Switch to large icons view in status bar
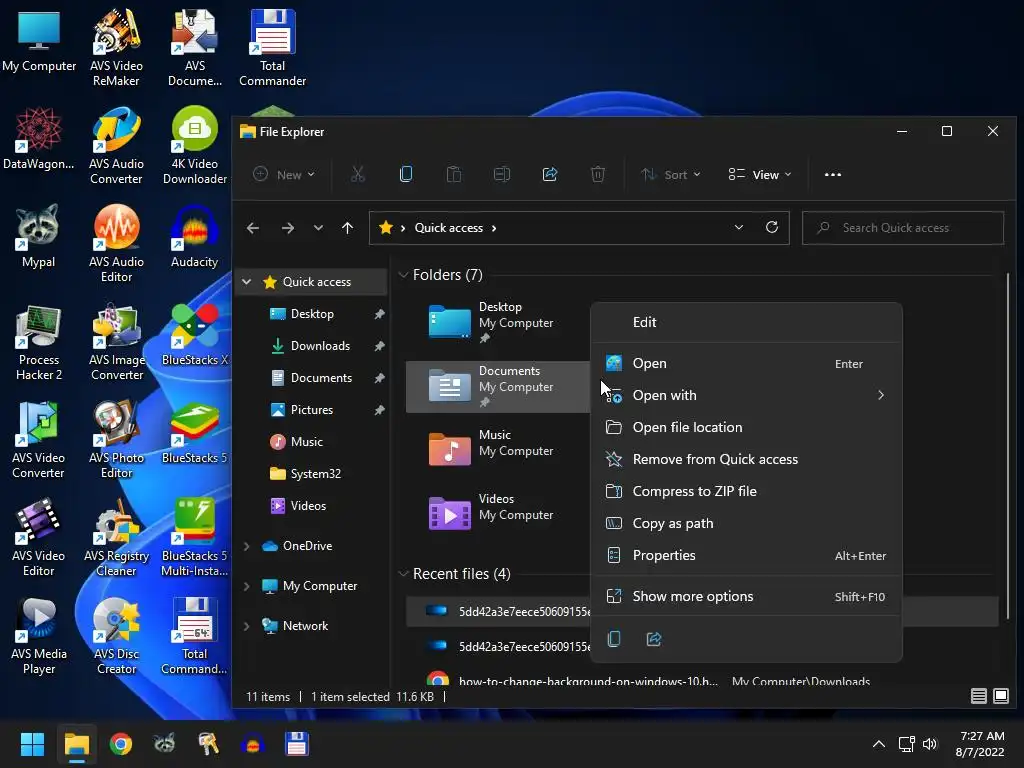 click(1000, 696)
